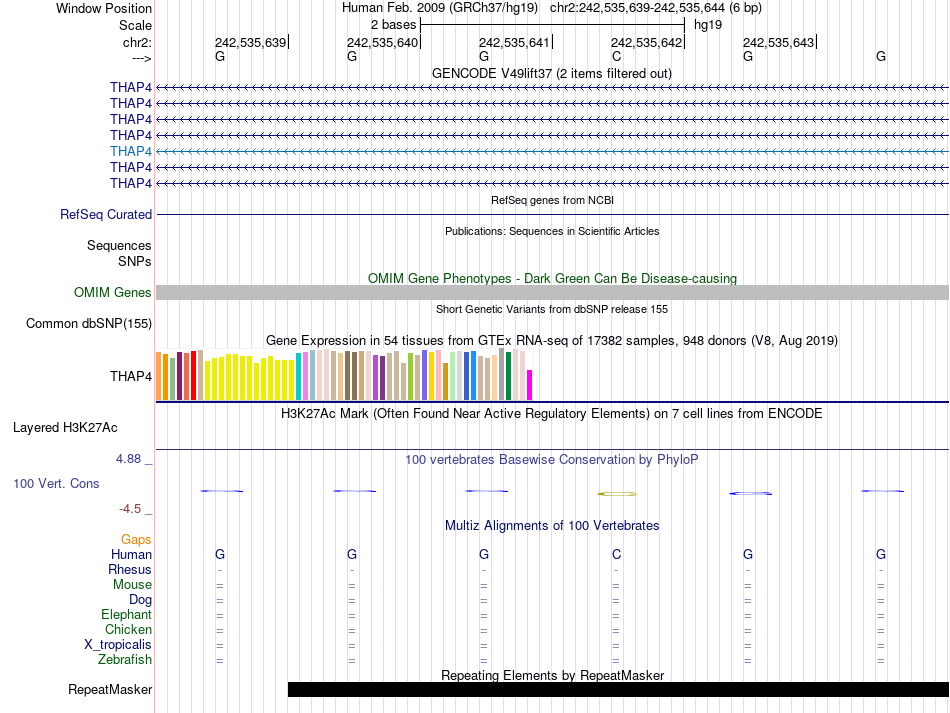This screenshot has width=950, height=713.
Task: Click the yellow PhyloP conservation mark under C
Action: 617,494
